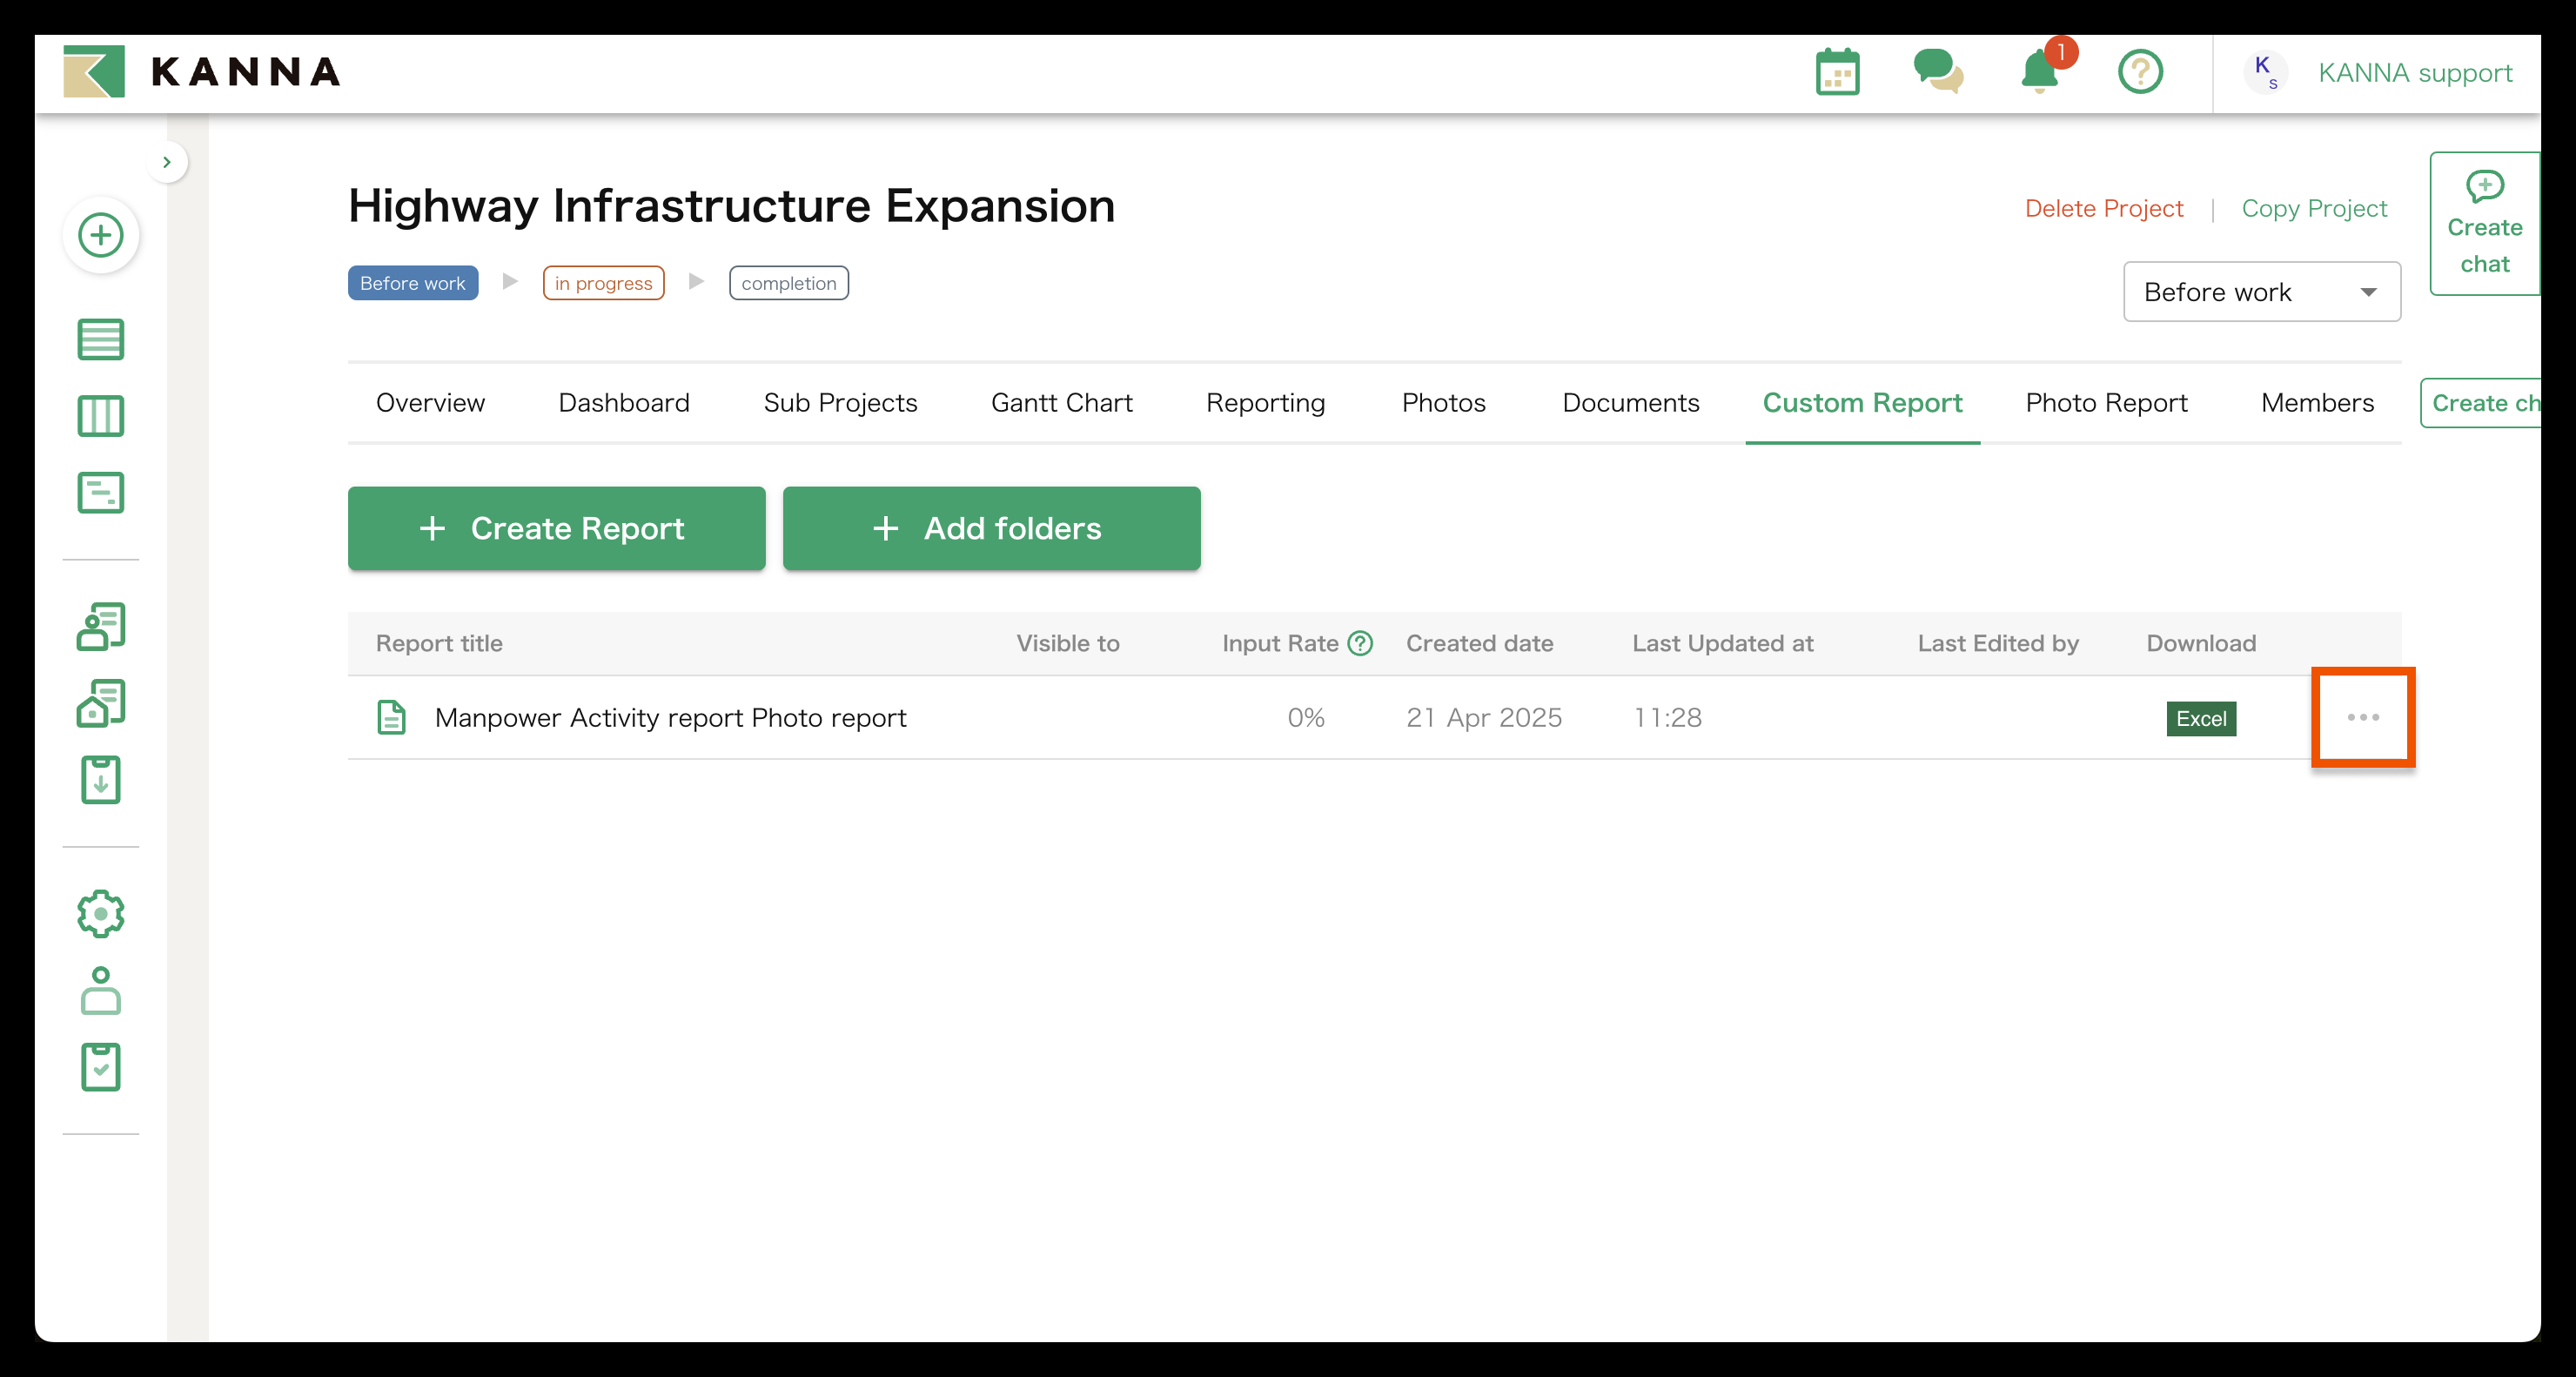The height and width of the screenshot is (1377, 2576).
Task: Open the settings gear in sidebar
Action: 101,913
